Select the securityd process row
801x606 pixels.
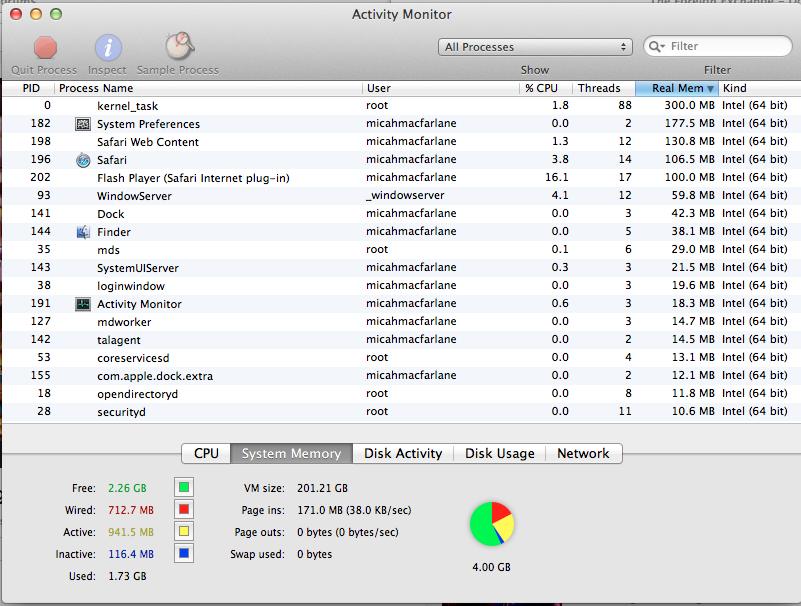pyautogui.click(x=401, y=412)
